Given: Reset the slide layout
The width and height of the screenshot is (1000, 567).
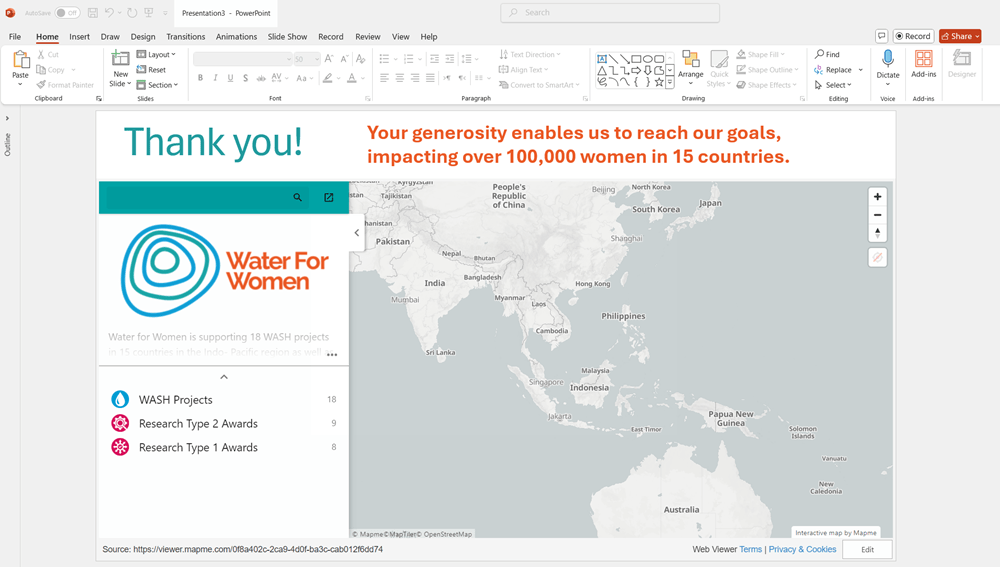Looking at the screenshot, I should pos(151,70).
